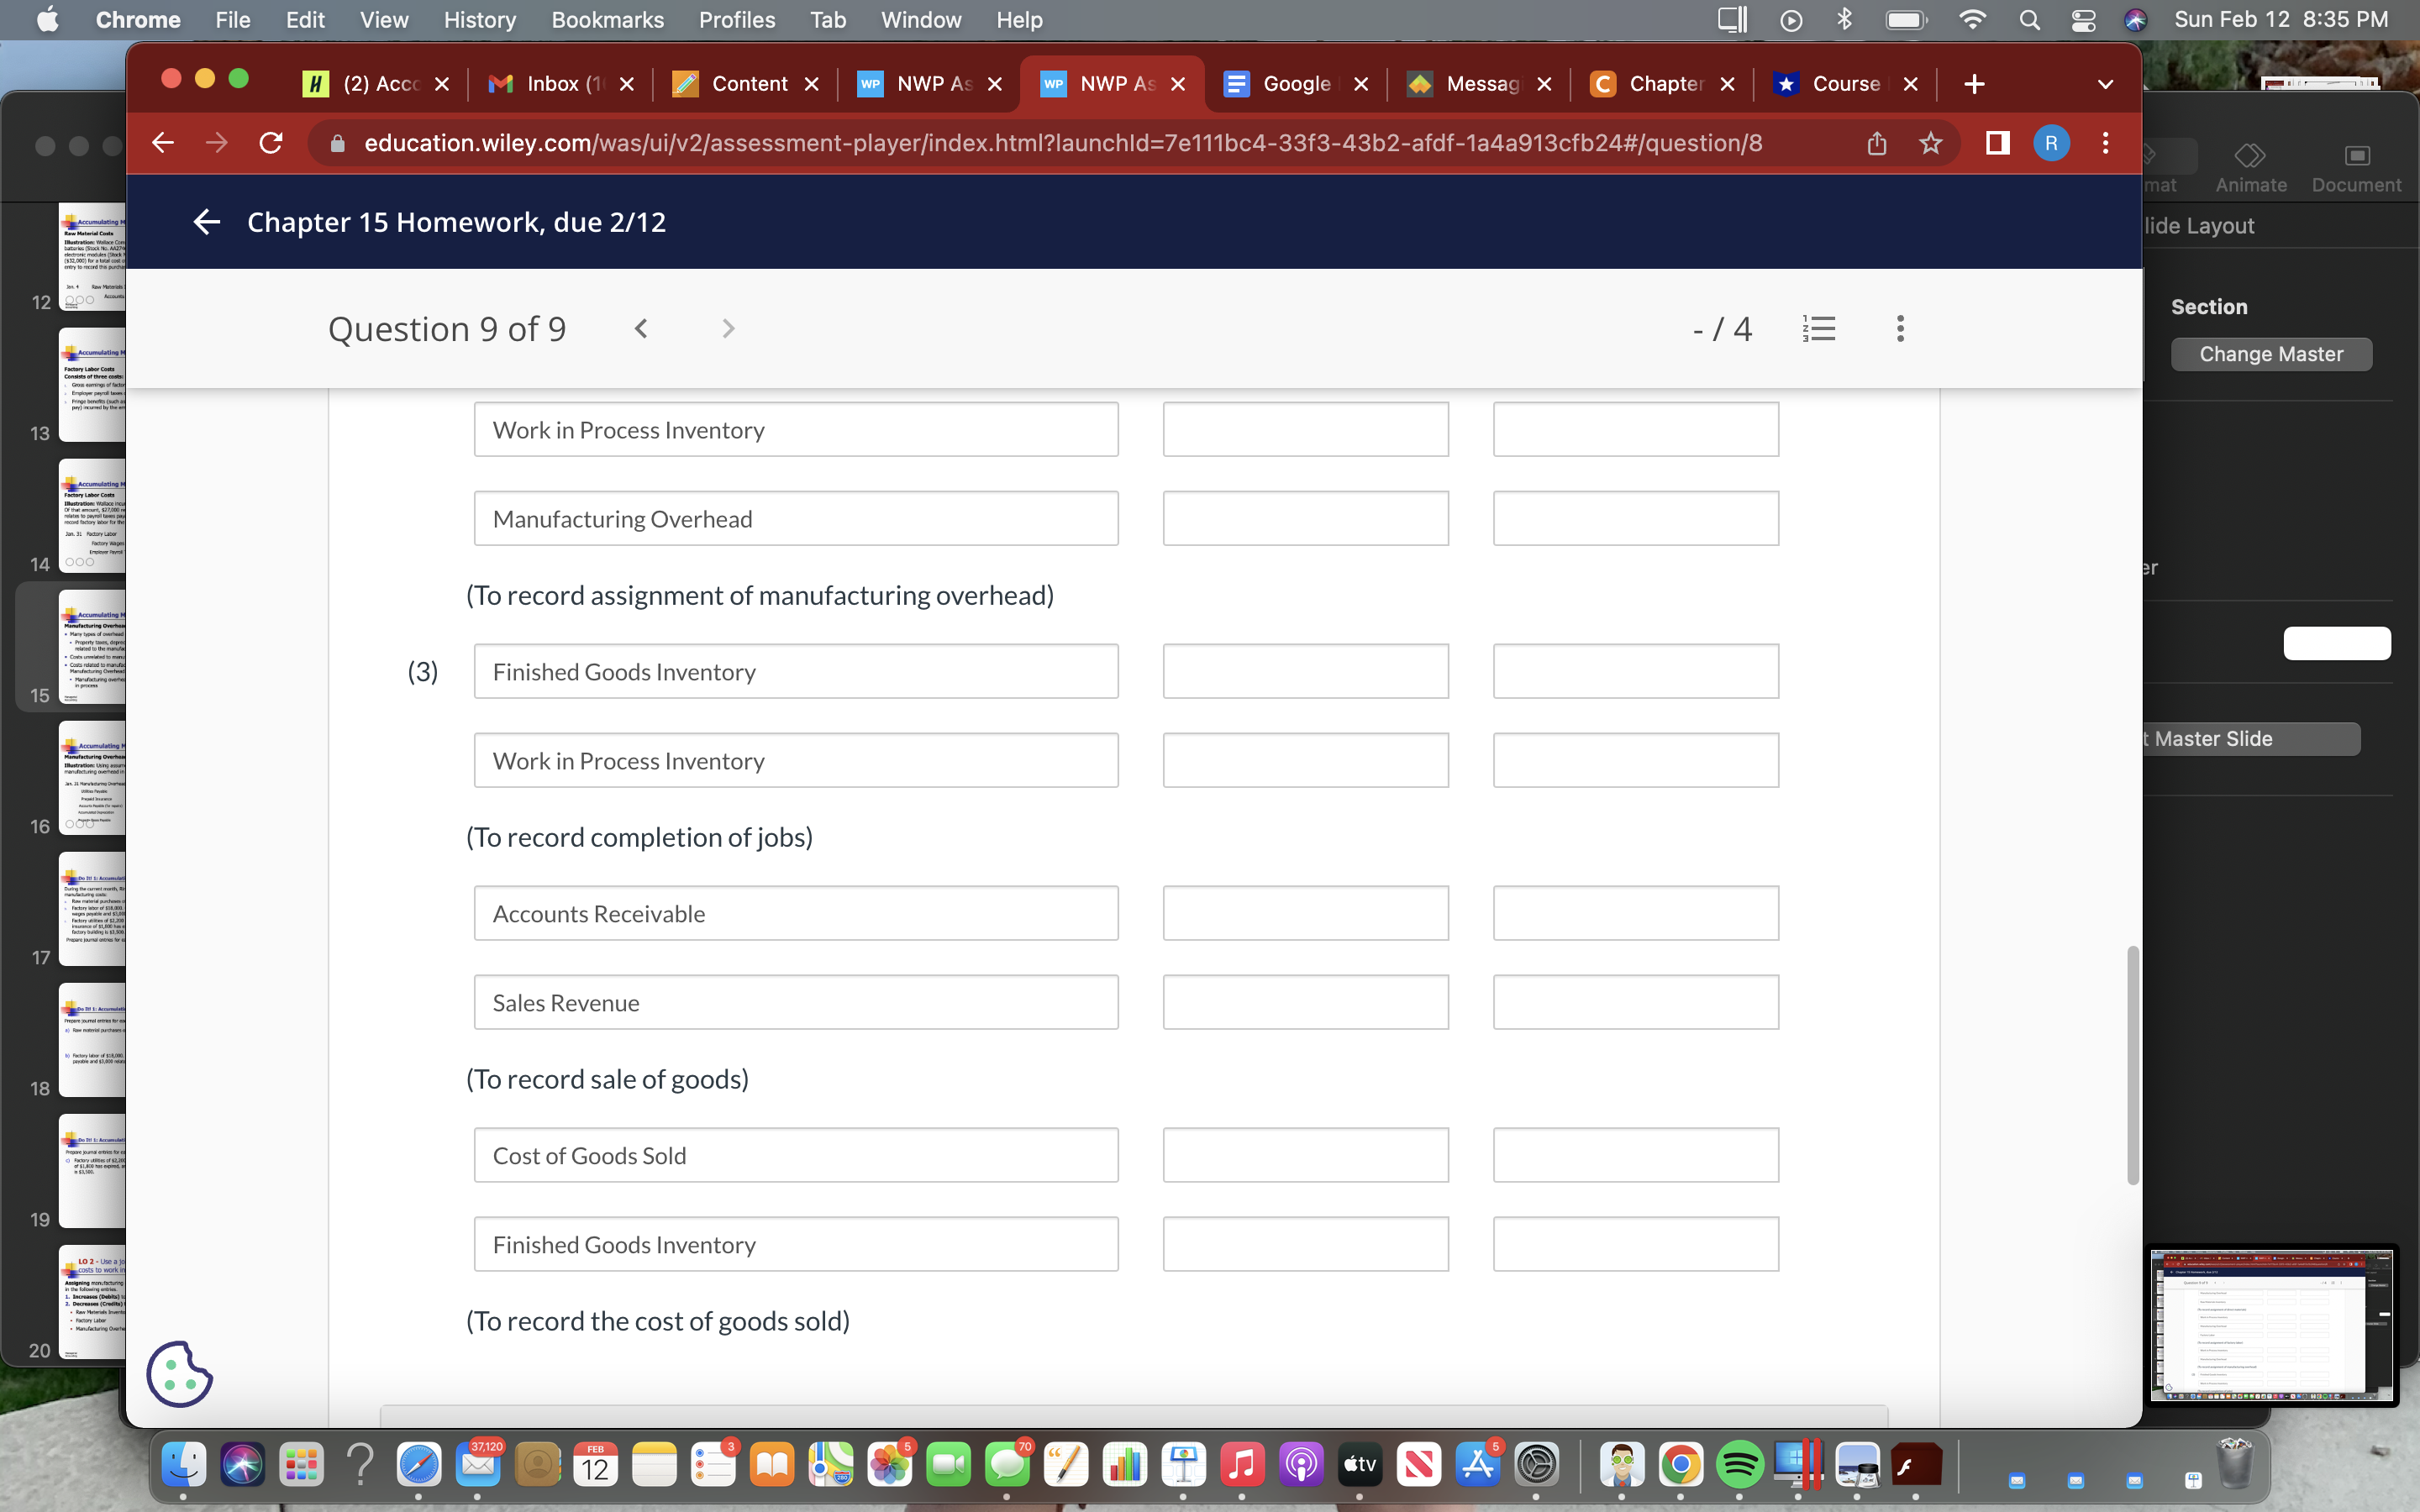Open the Bookmarks menu in the menu bar
Screen dimensions: 2420x1512
607,19
